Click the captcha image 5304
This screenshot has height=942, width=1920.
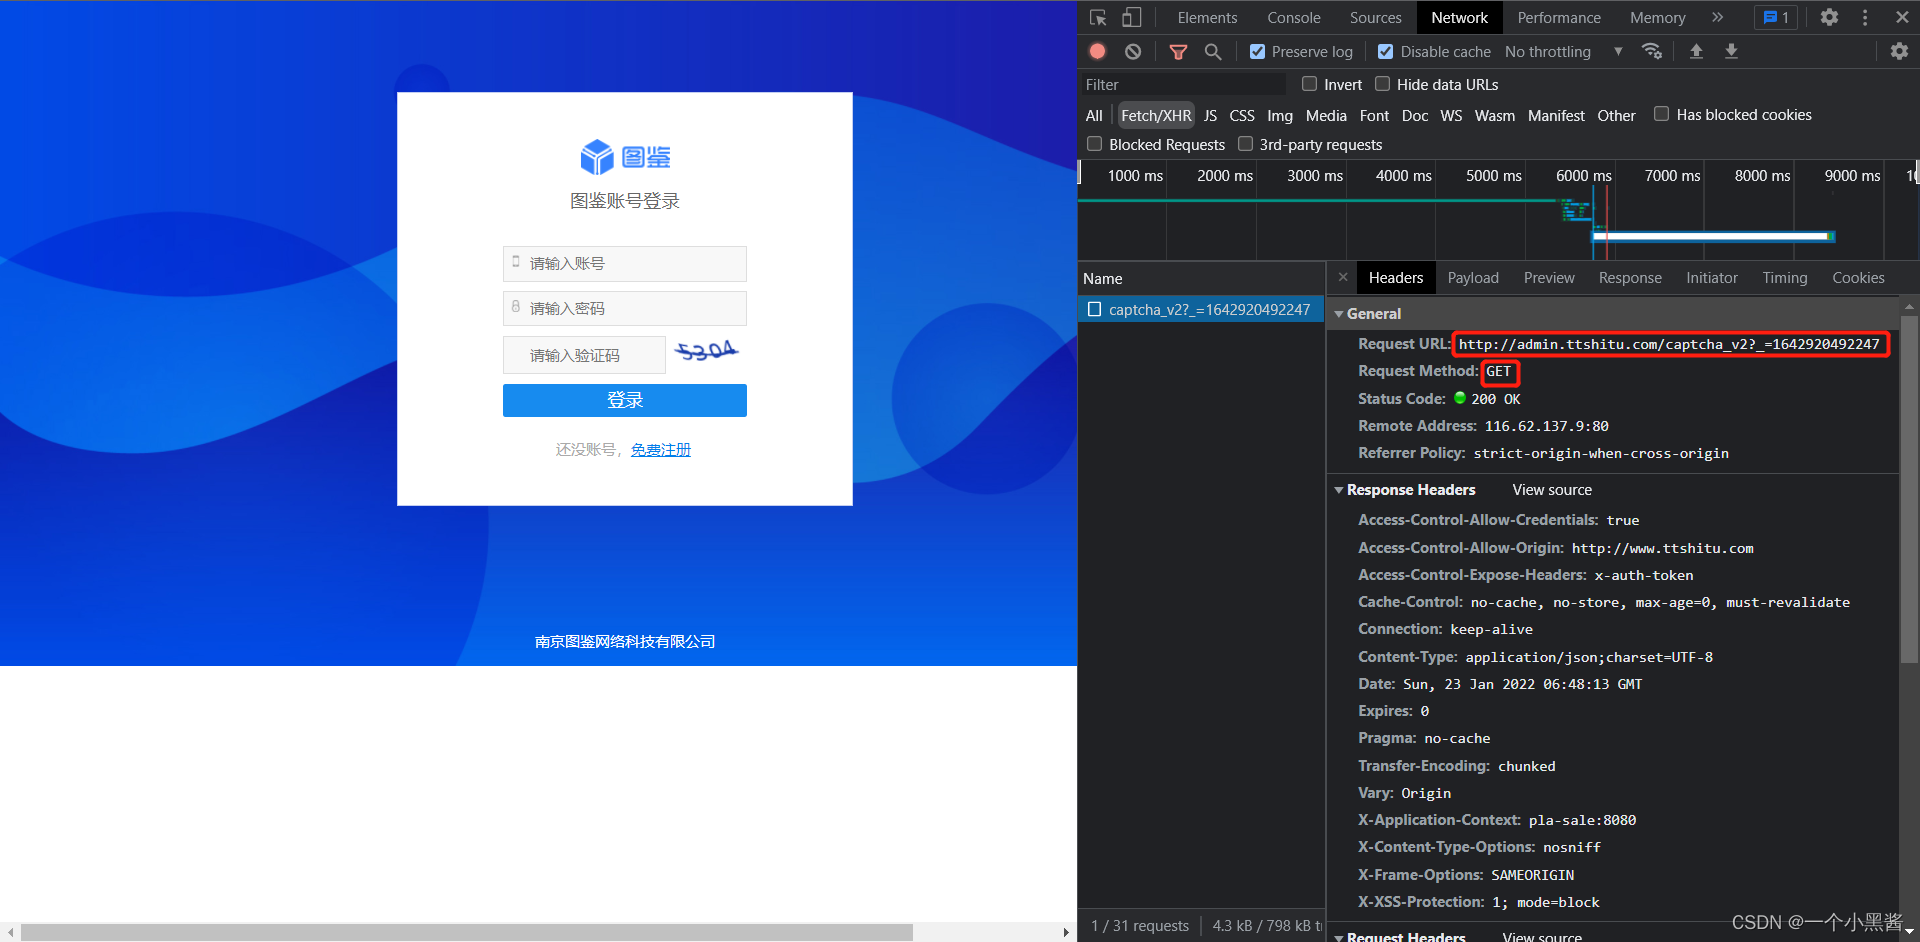pyautogui.click(x=706, y=351)
